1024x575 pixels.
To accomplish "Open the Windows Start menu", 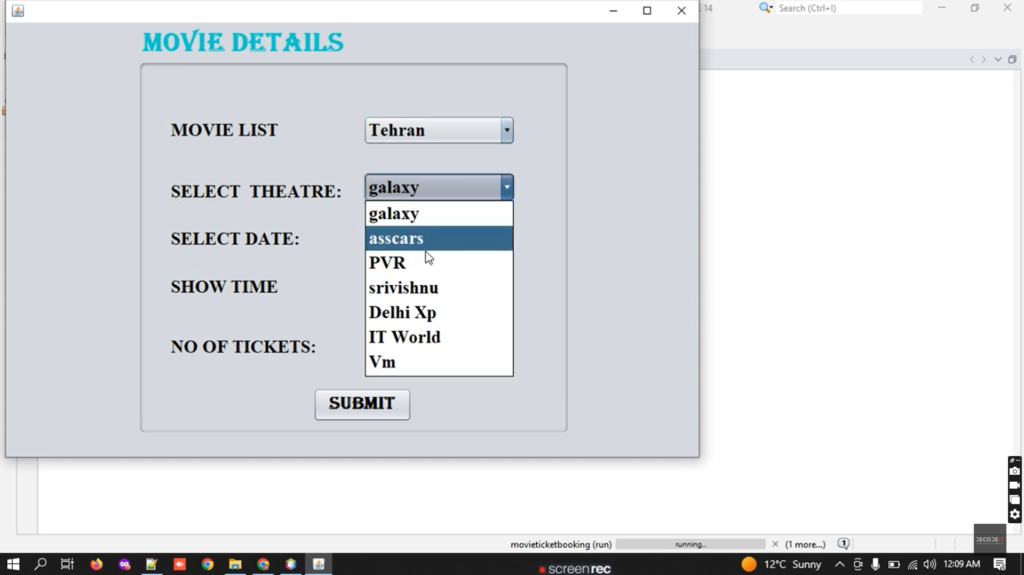I will 13,564.
